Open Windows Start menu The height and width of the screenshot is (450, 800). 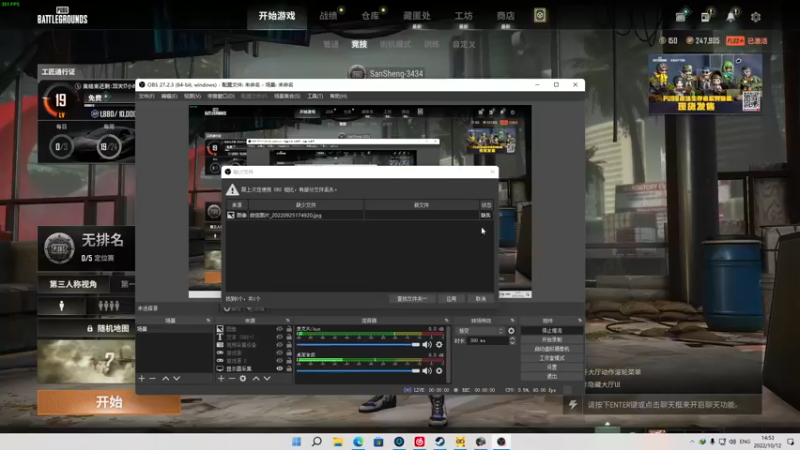coord(296,441)
